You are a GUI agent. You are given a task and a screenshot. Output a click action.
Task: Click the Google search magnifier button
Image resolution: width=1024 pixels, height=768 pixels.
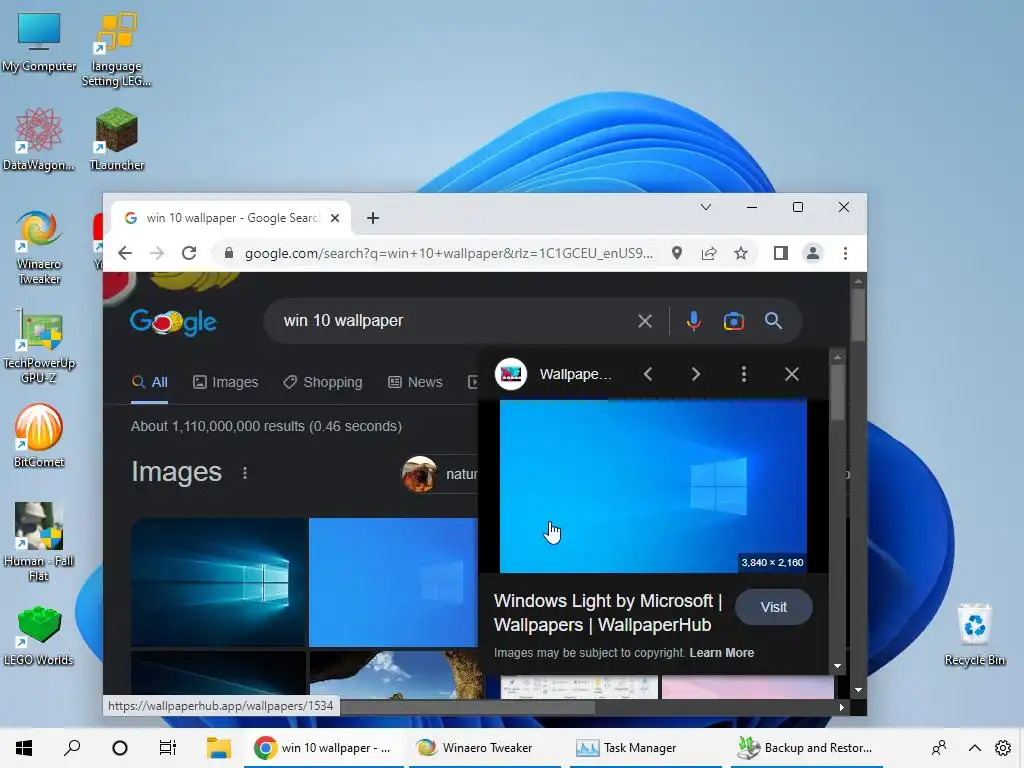(x=773, y=321)
